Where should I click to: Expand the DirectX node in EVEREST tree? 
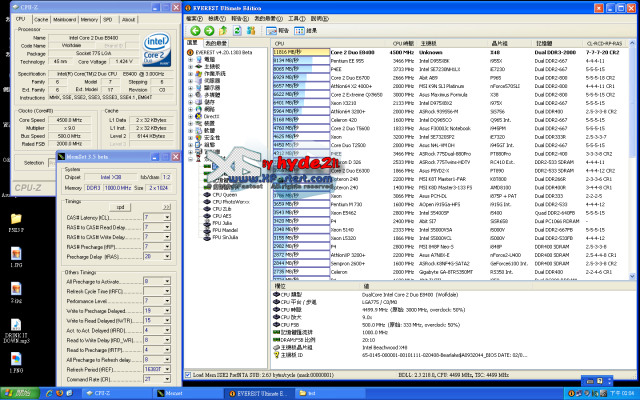190,116
